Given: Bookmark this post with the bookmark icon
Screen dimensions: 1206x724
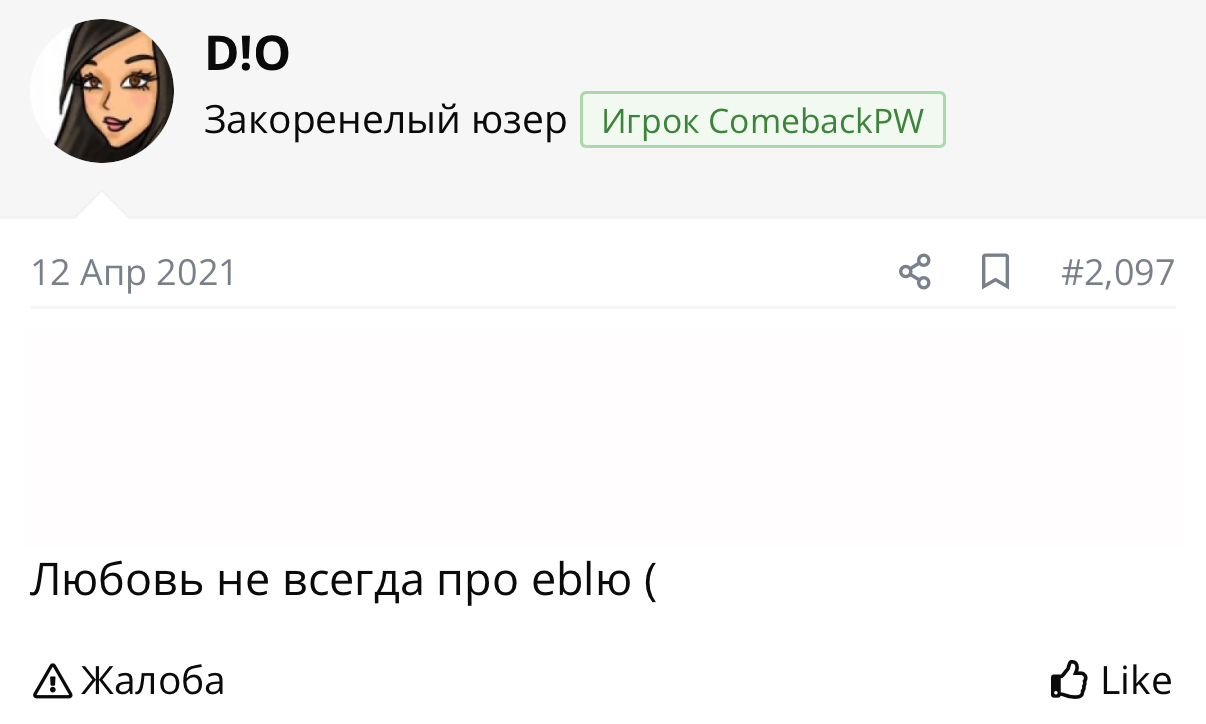Looking at the screenshot, I should point(995,272).
